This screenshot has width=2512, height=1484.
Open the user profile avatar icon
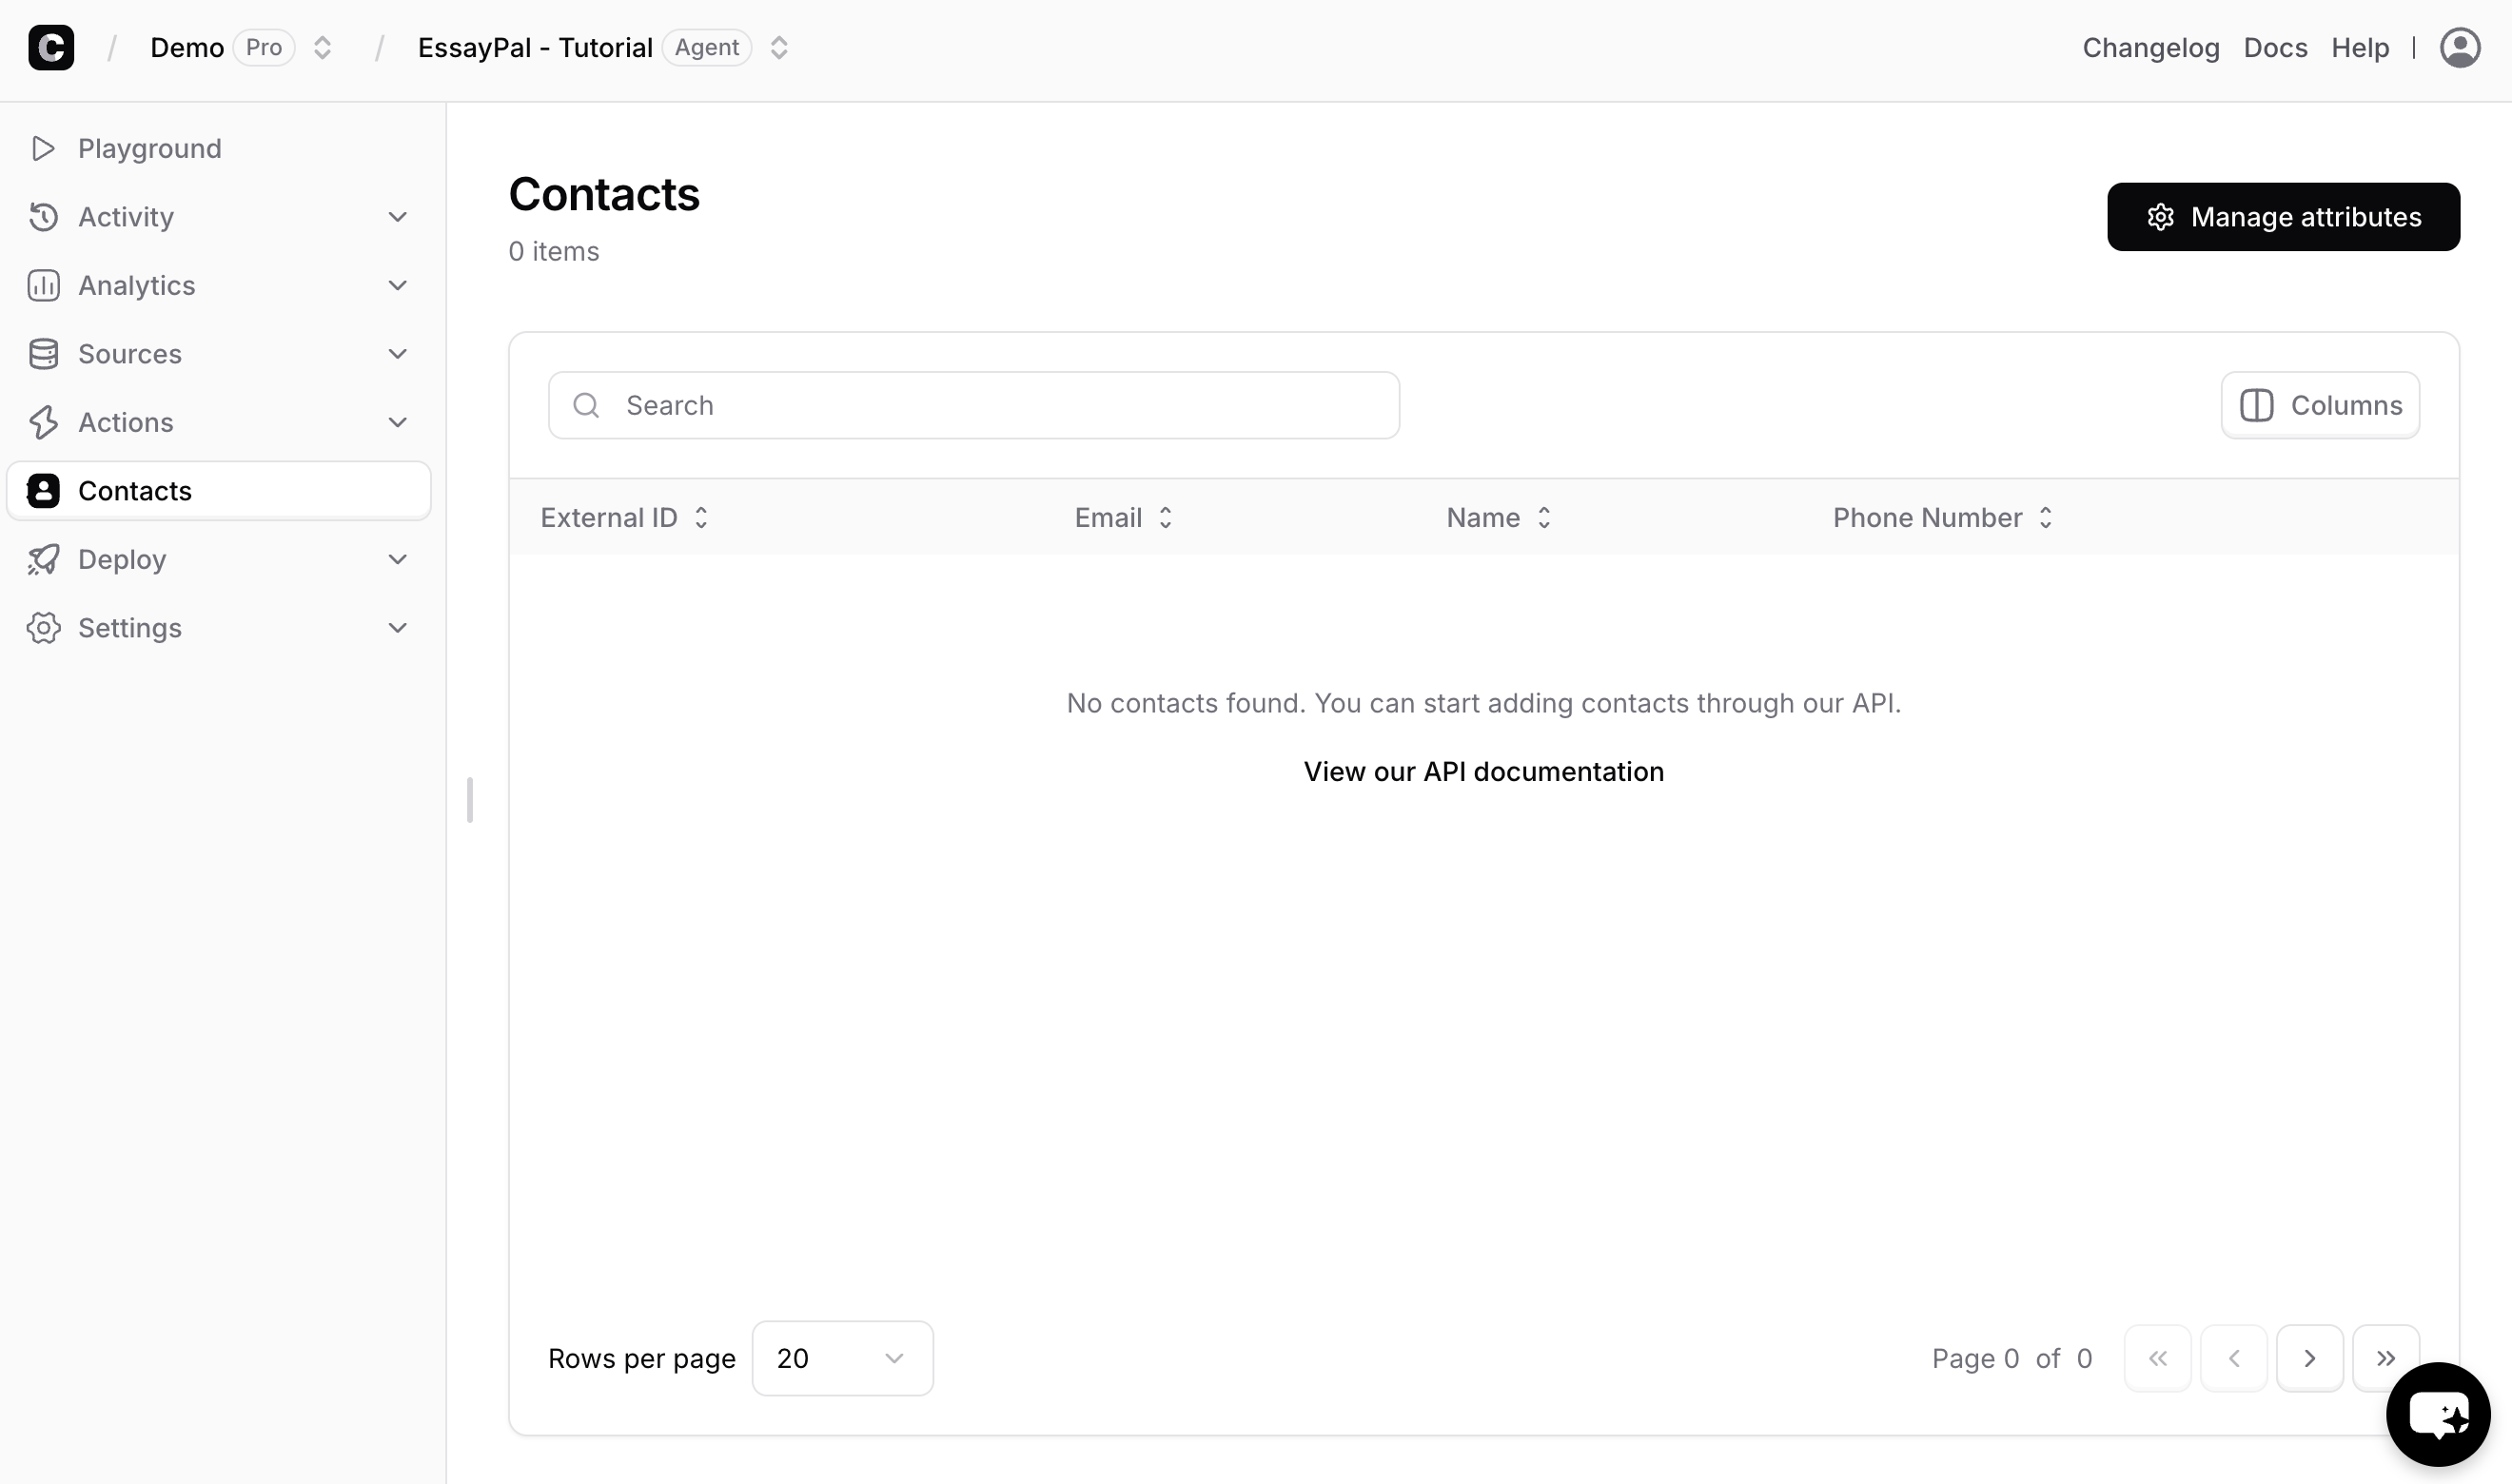pos(2459,47)
